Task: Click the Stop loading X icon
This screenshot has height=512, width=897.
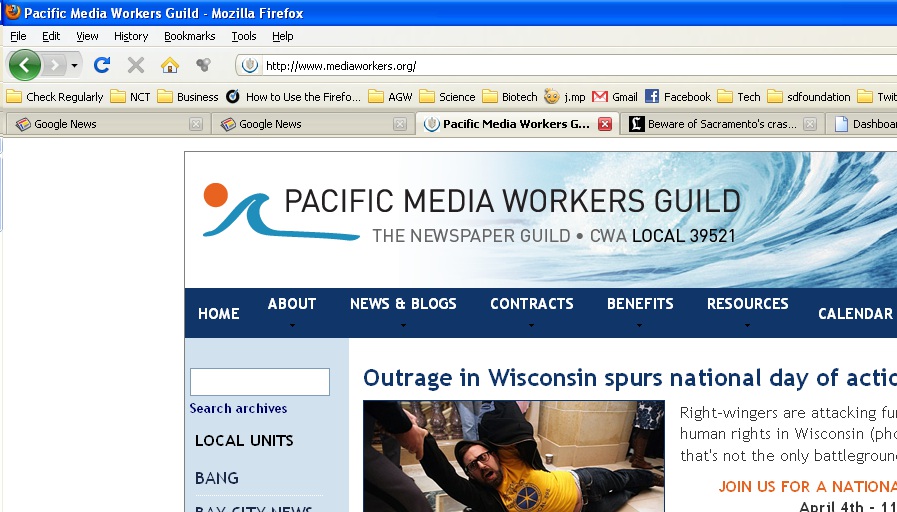Action: (x=135, y=65)
